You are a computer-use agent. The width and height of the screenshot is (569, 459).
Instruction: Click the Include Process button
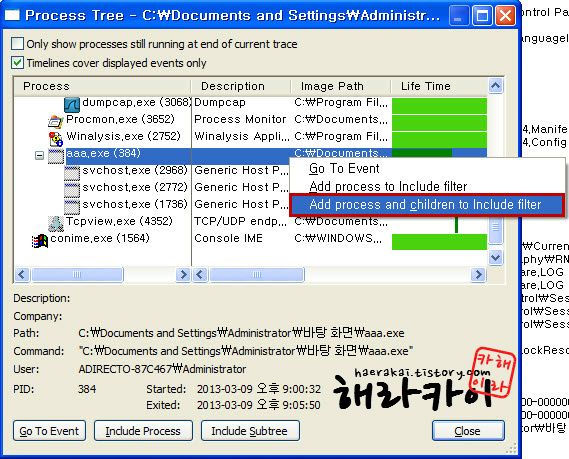point(143,431)
